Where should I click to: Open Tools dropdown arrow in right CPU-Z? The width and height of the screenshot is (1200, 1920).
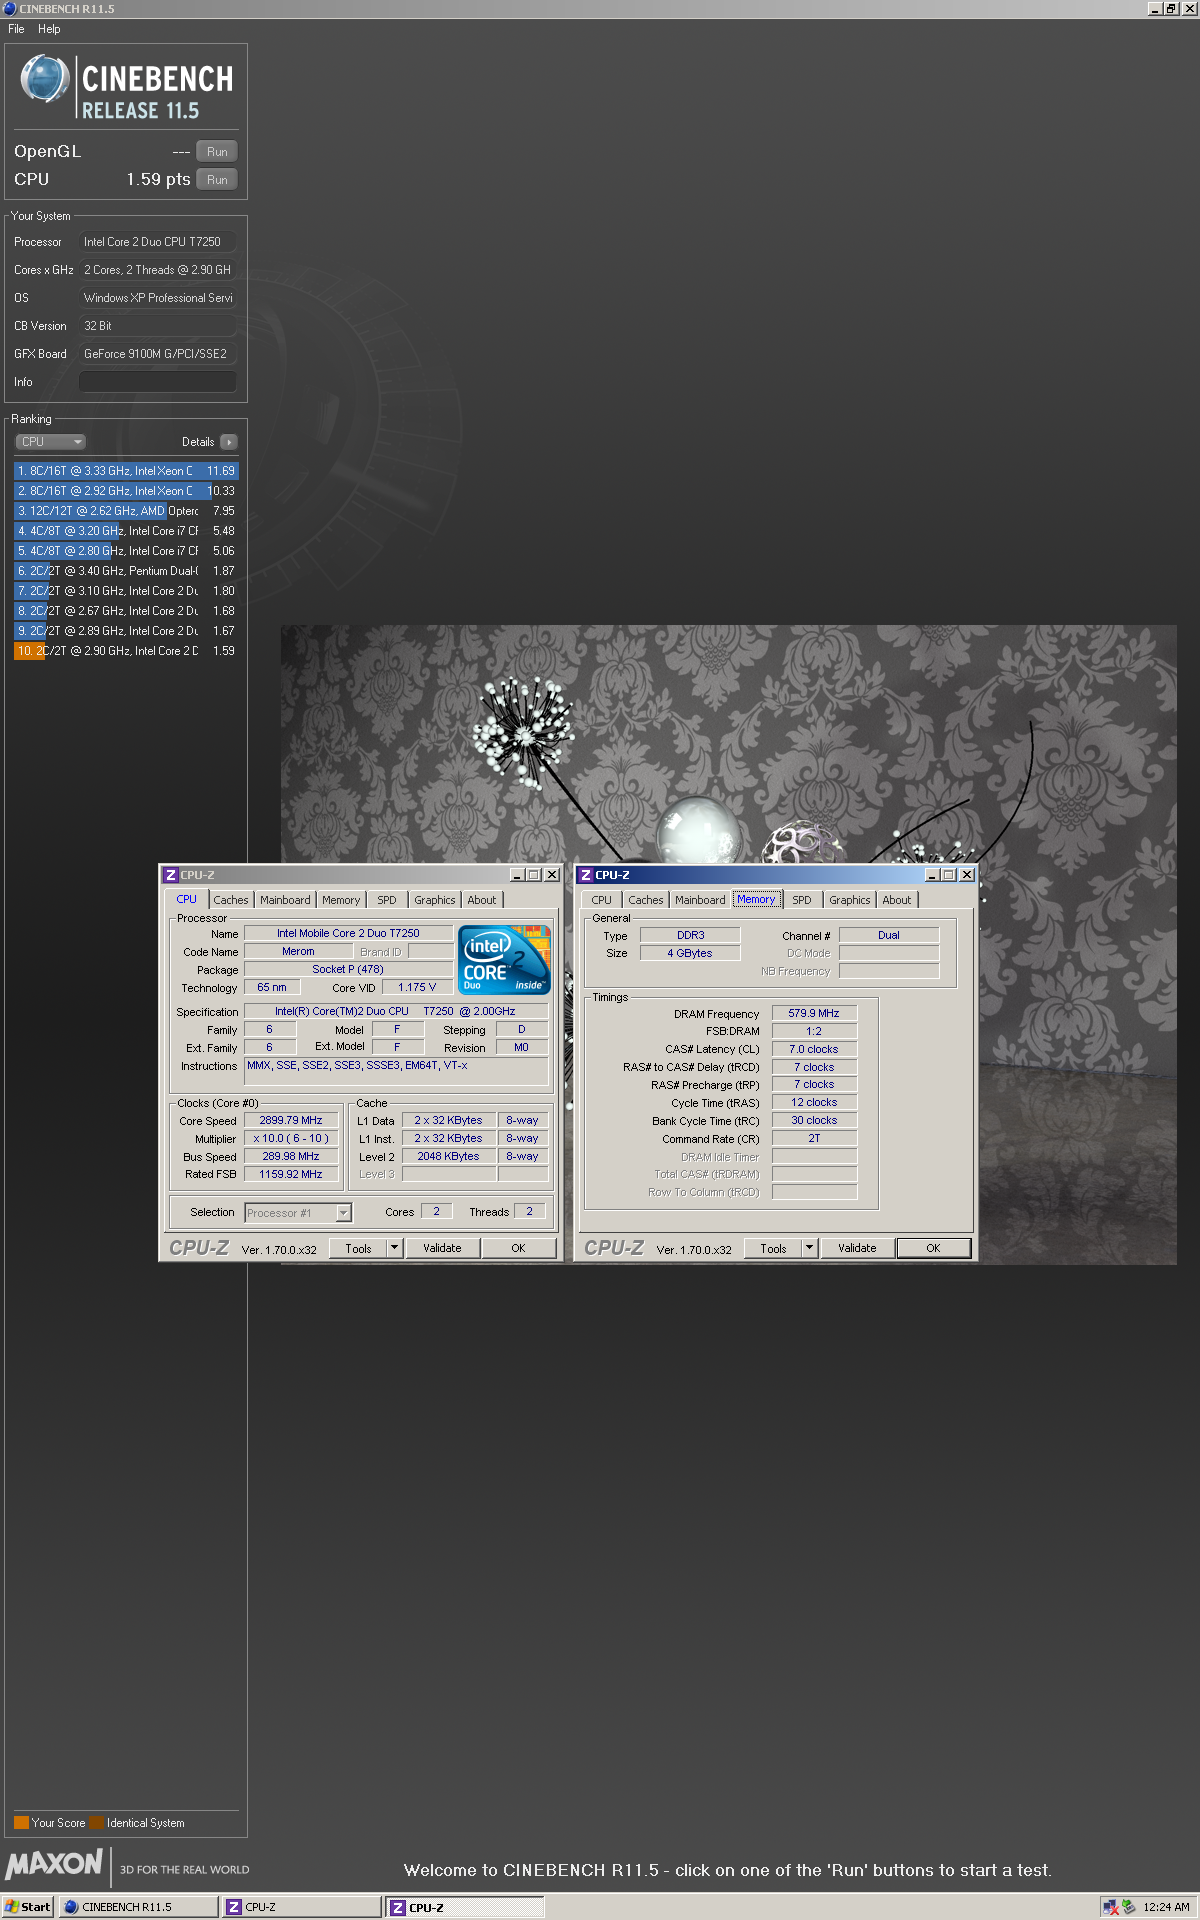pos(810,1248)
